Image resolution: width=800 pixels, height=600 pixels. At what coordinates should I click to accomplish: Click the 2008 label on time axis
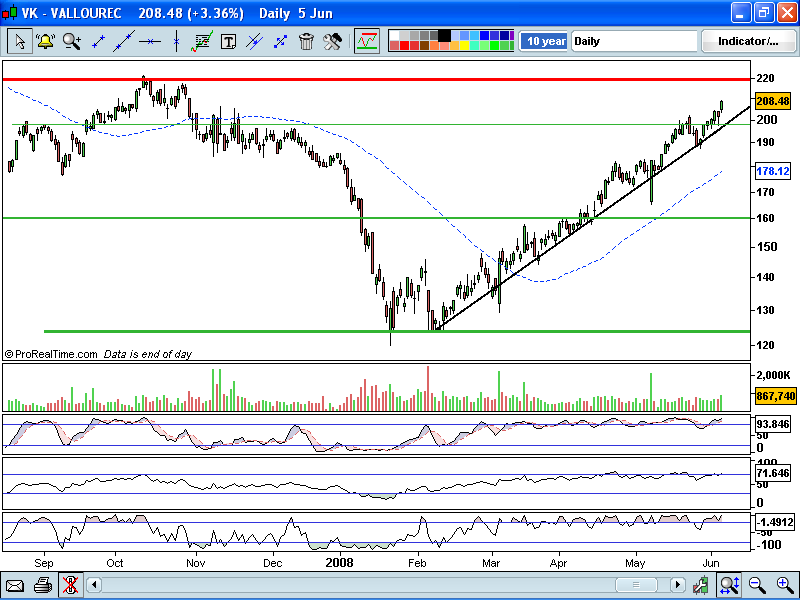pyautogui.click(x=339, y=562)
